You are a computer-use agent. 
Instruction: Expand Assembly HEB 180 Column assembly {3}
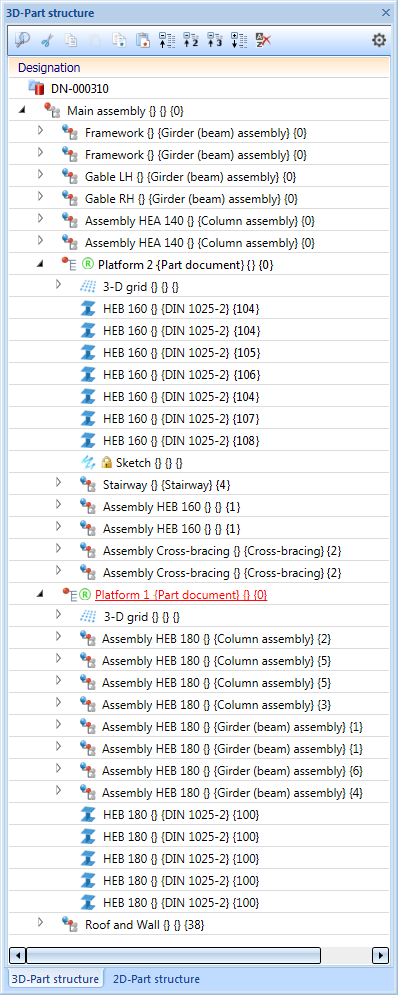pos(58,702)
